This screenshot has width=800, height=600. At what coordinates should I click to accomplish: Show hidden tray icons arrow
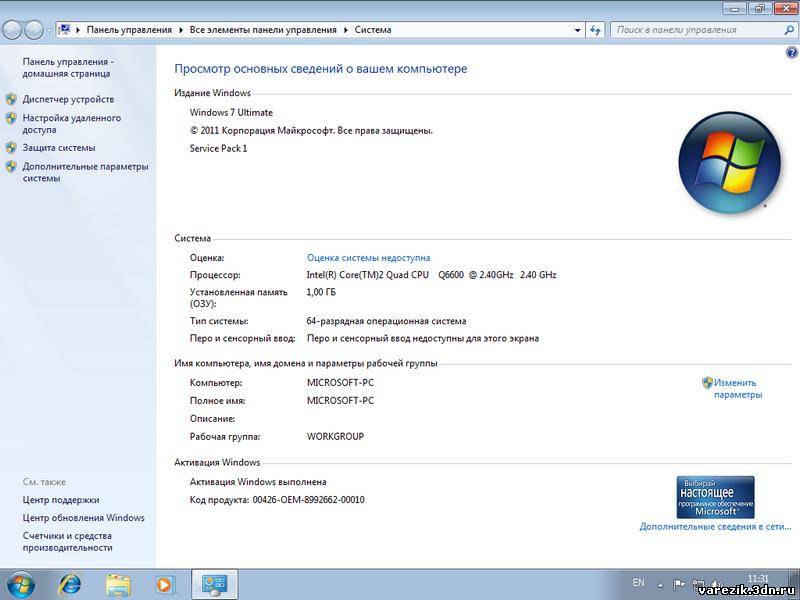point(662,584)
